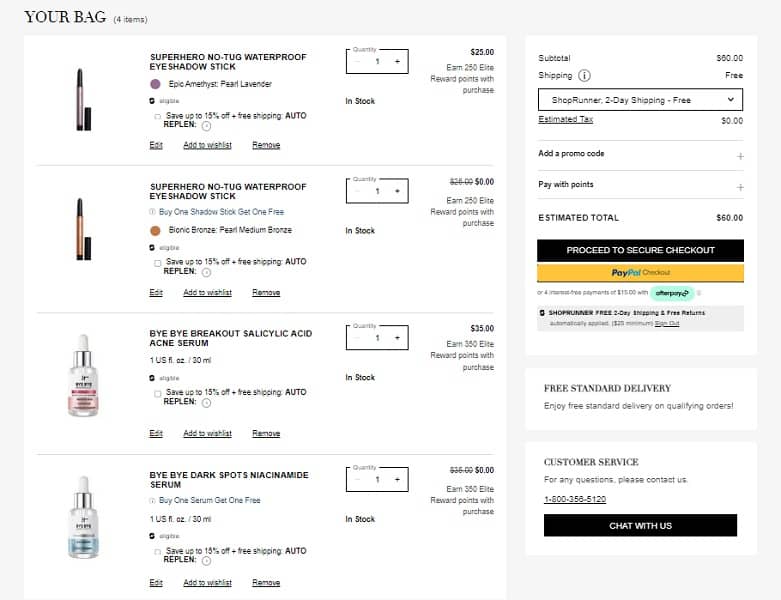
Task: Click the info icon next to afterpay
Action: click(x=699, y=293)
